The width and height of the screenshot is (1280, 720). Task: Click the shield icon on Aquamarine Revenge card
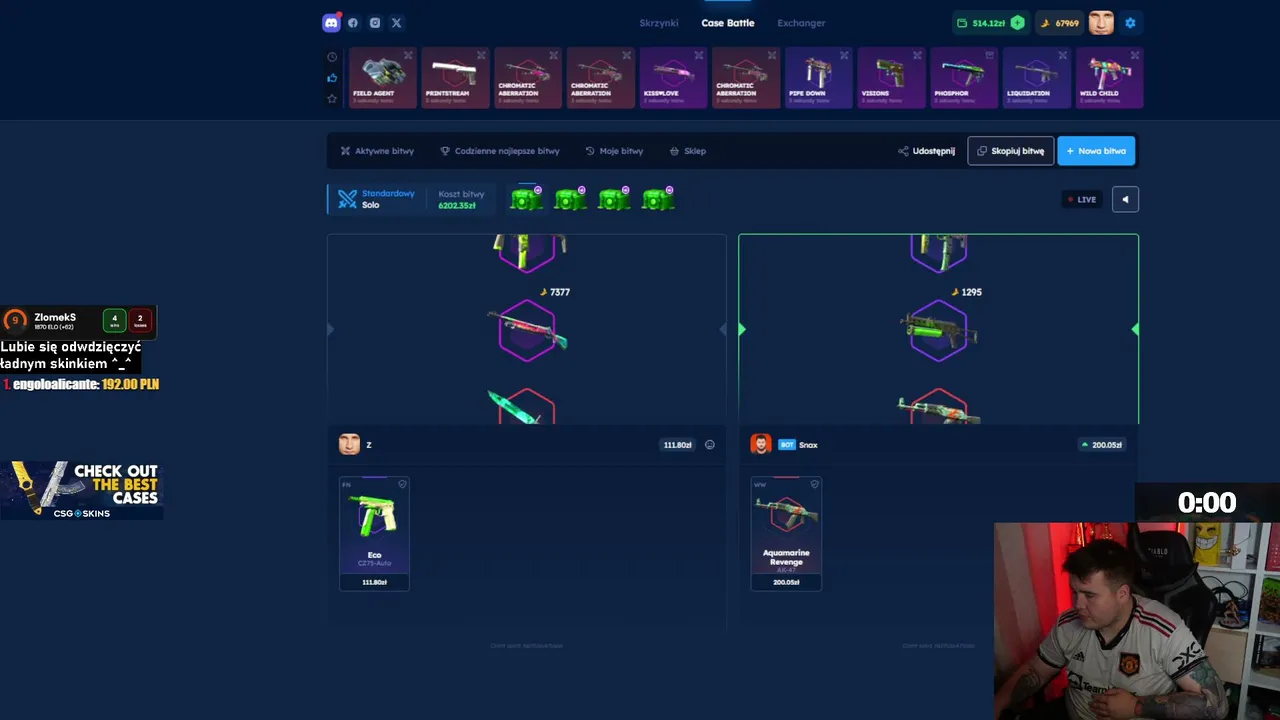point(814,484)
